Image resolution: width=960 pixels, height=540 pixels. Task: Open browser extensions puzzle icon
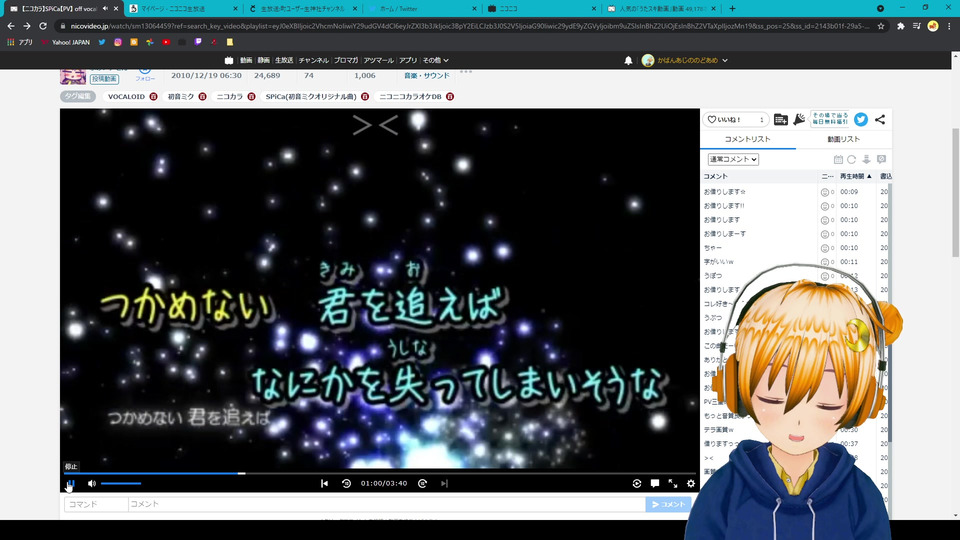coord(901,26)
